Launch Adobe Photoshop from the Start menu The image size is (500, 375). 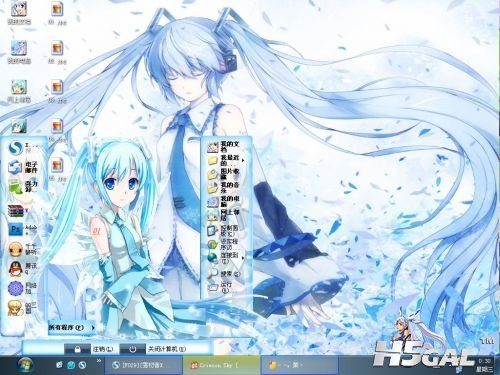pyautogui.click(x=23, y=229)
